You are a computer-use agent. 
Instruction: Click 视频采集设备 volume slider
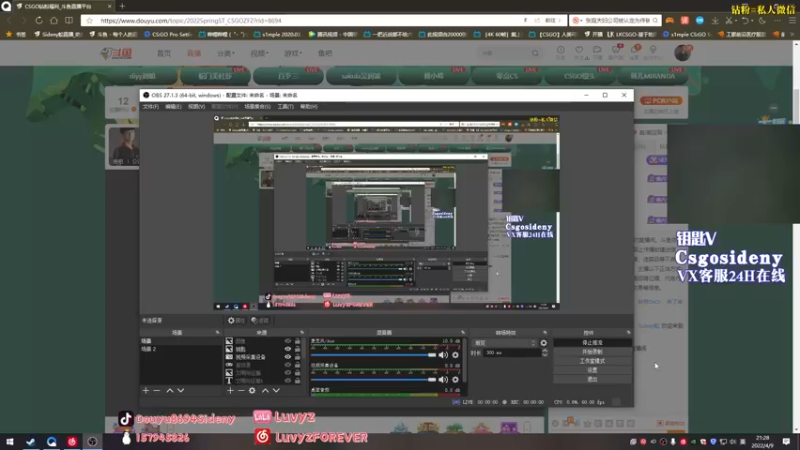(x=373, y=380)
